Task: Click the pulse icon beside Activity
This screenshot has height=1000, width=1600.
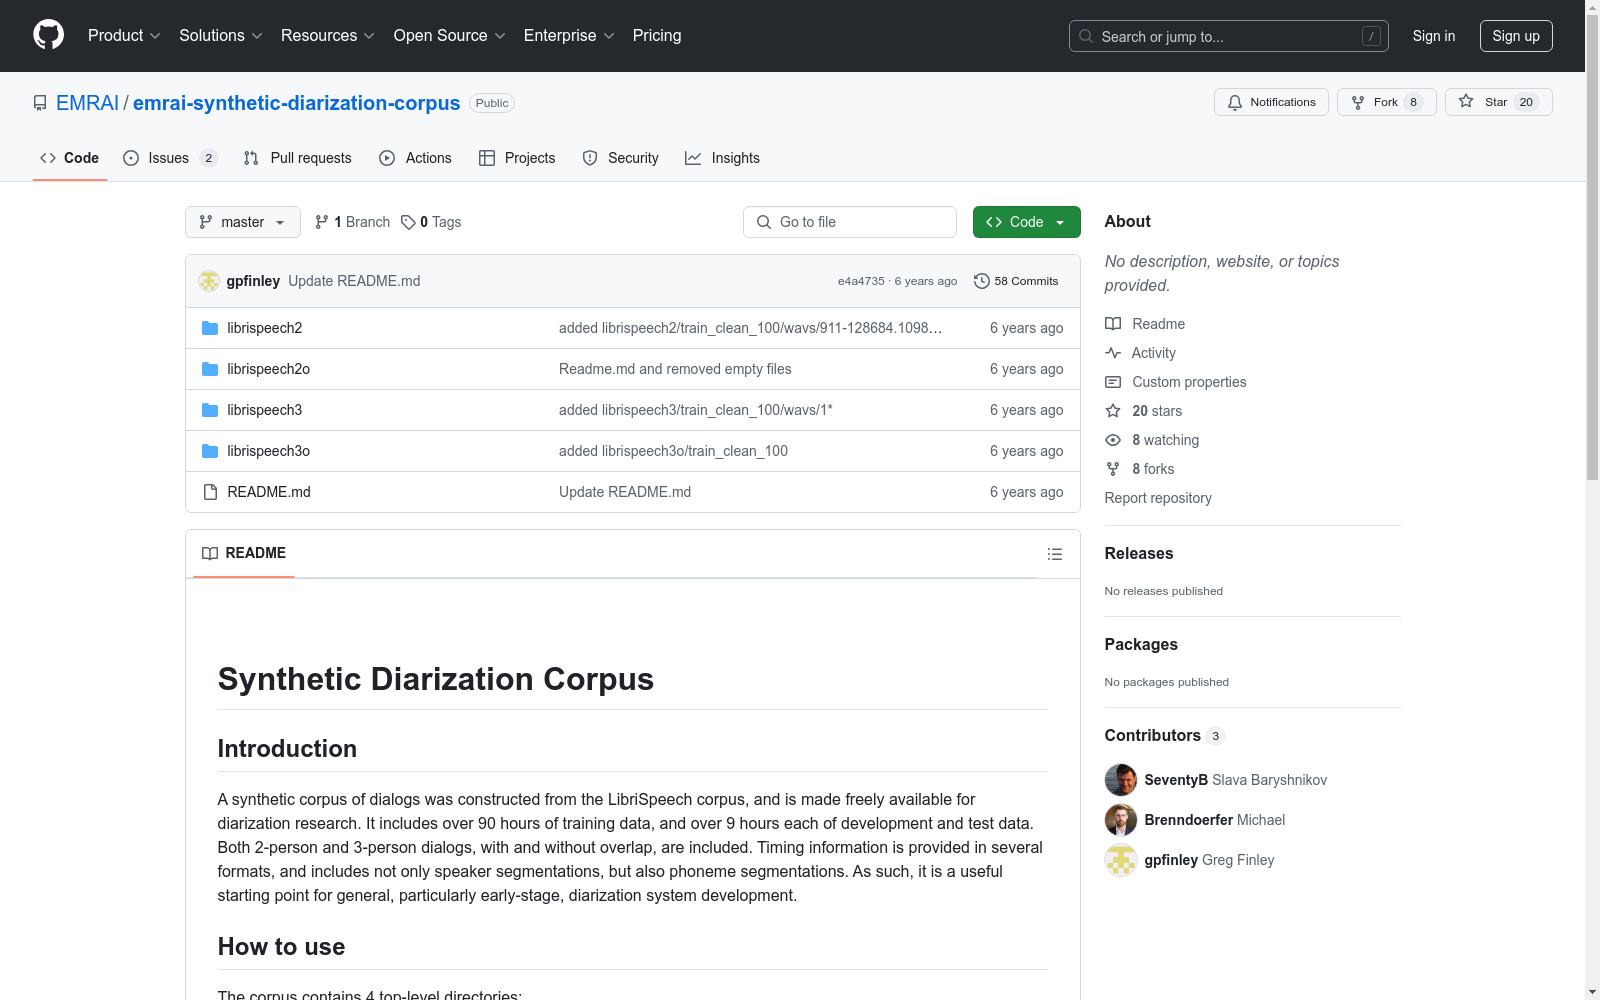Action: point(1113,353)
